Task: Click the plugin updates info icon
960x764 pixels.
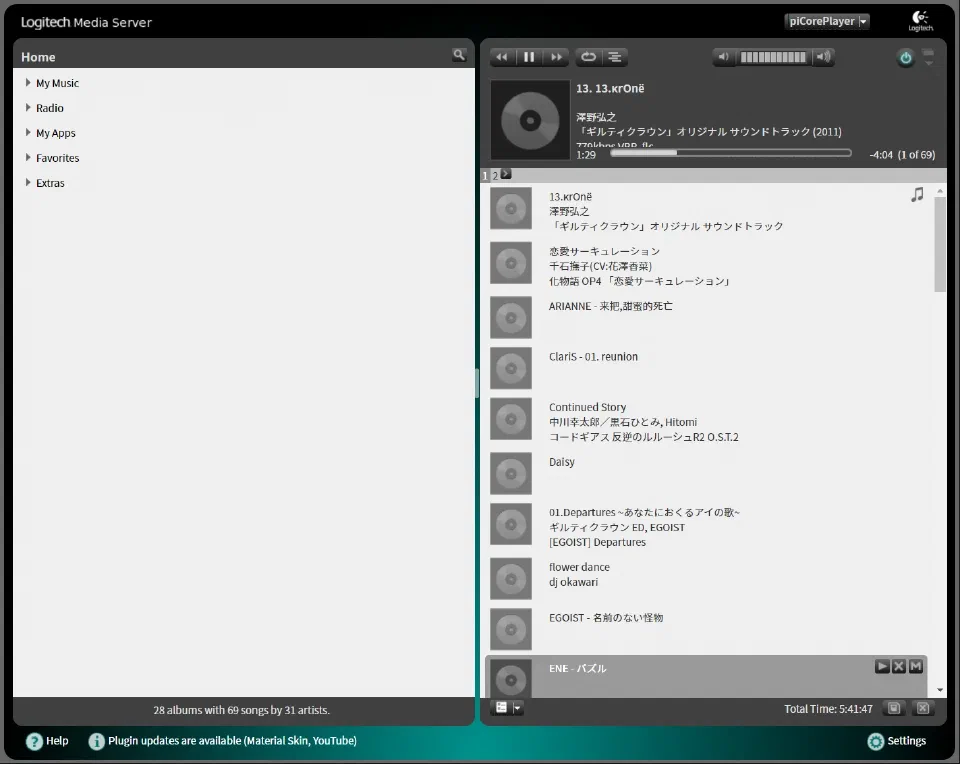Action: (96, 741)
